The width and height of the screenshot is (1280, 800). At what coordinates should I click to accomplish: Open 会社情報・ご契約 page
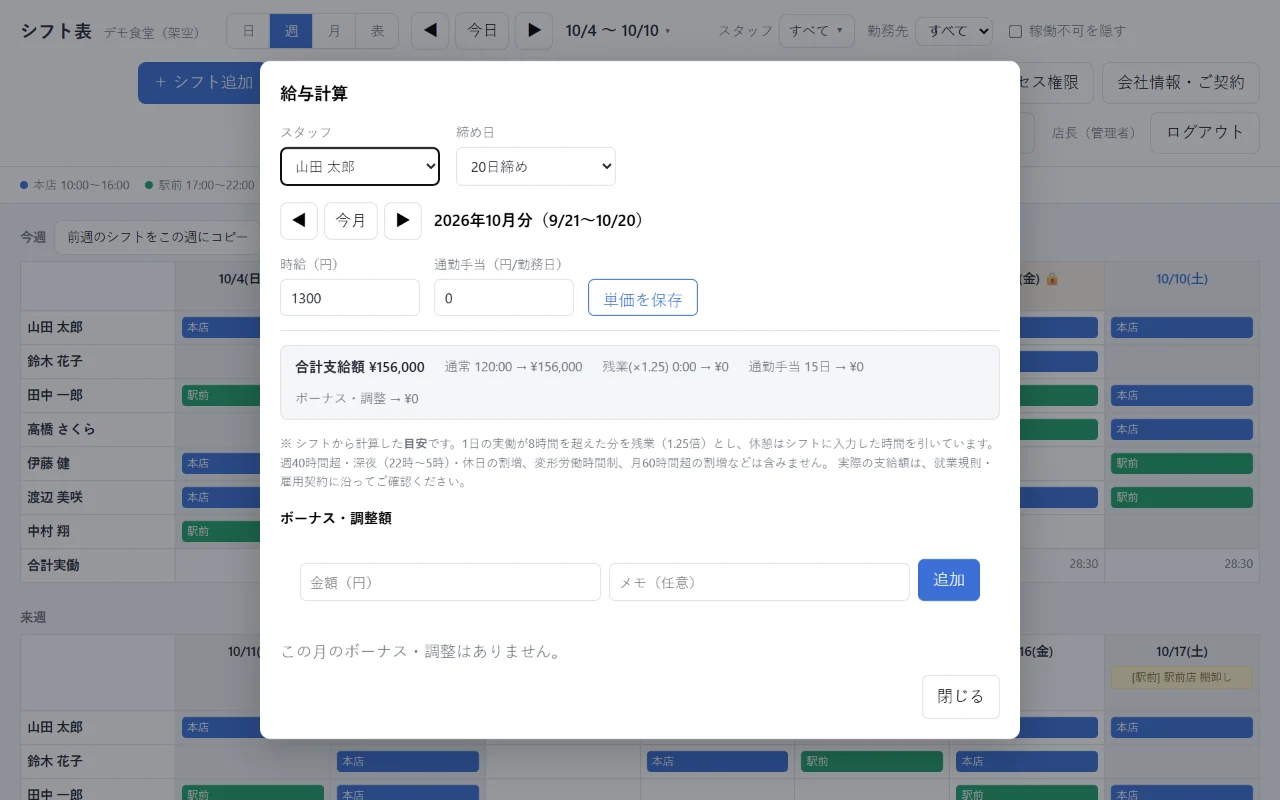pos(1181,82)
